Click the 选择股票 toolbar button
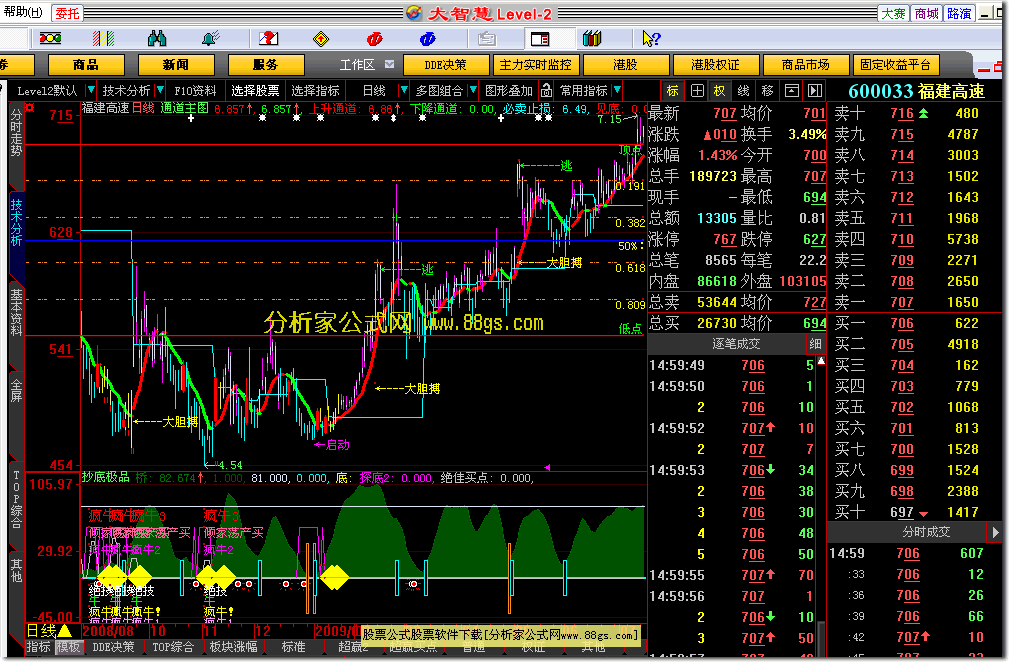The height and width of the screenshot is (664, 1012). [256, 90]
